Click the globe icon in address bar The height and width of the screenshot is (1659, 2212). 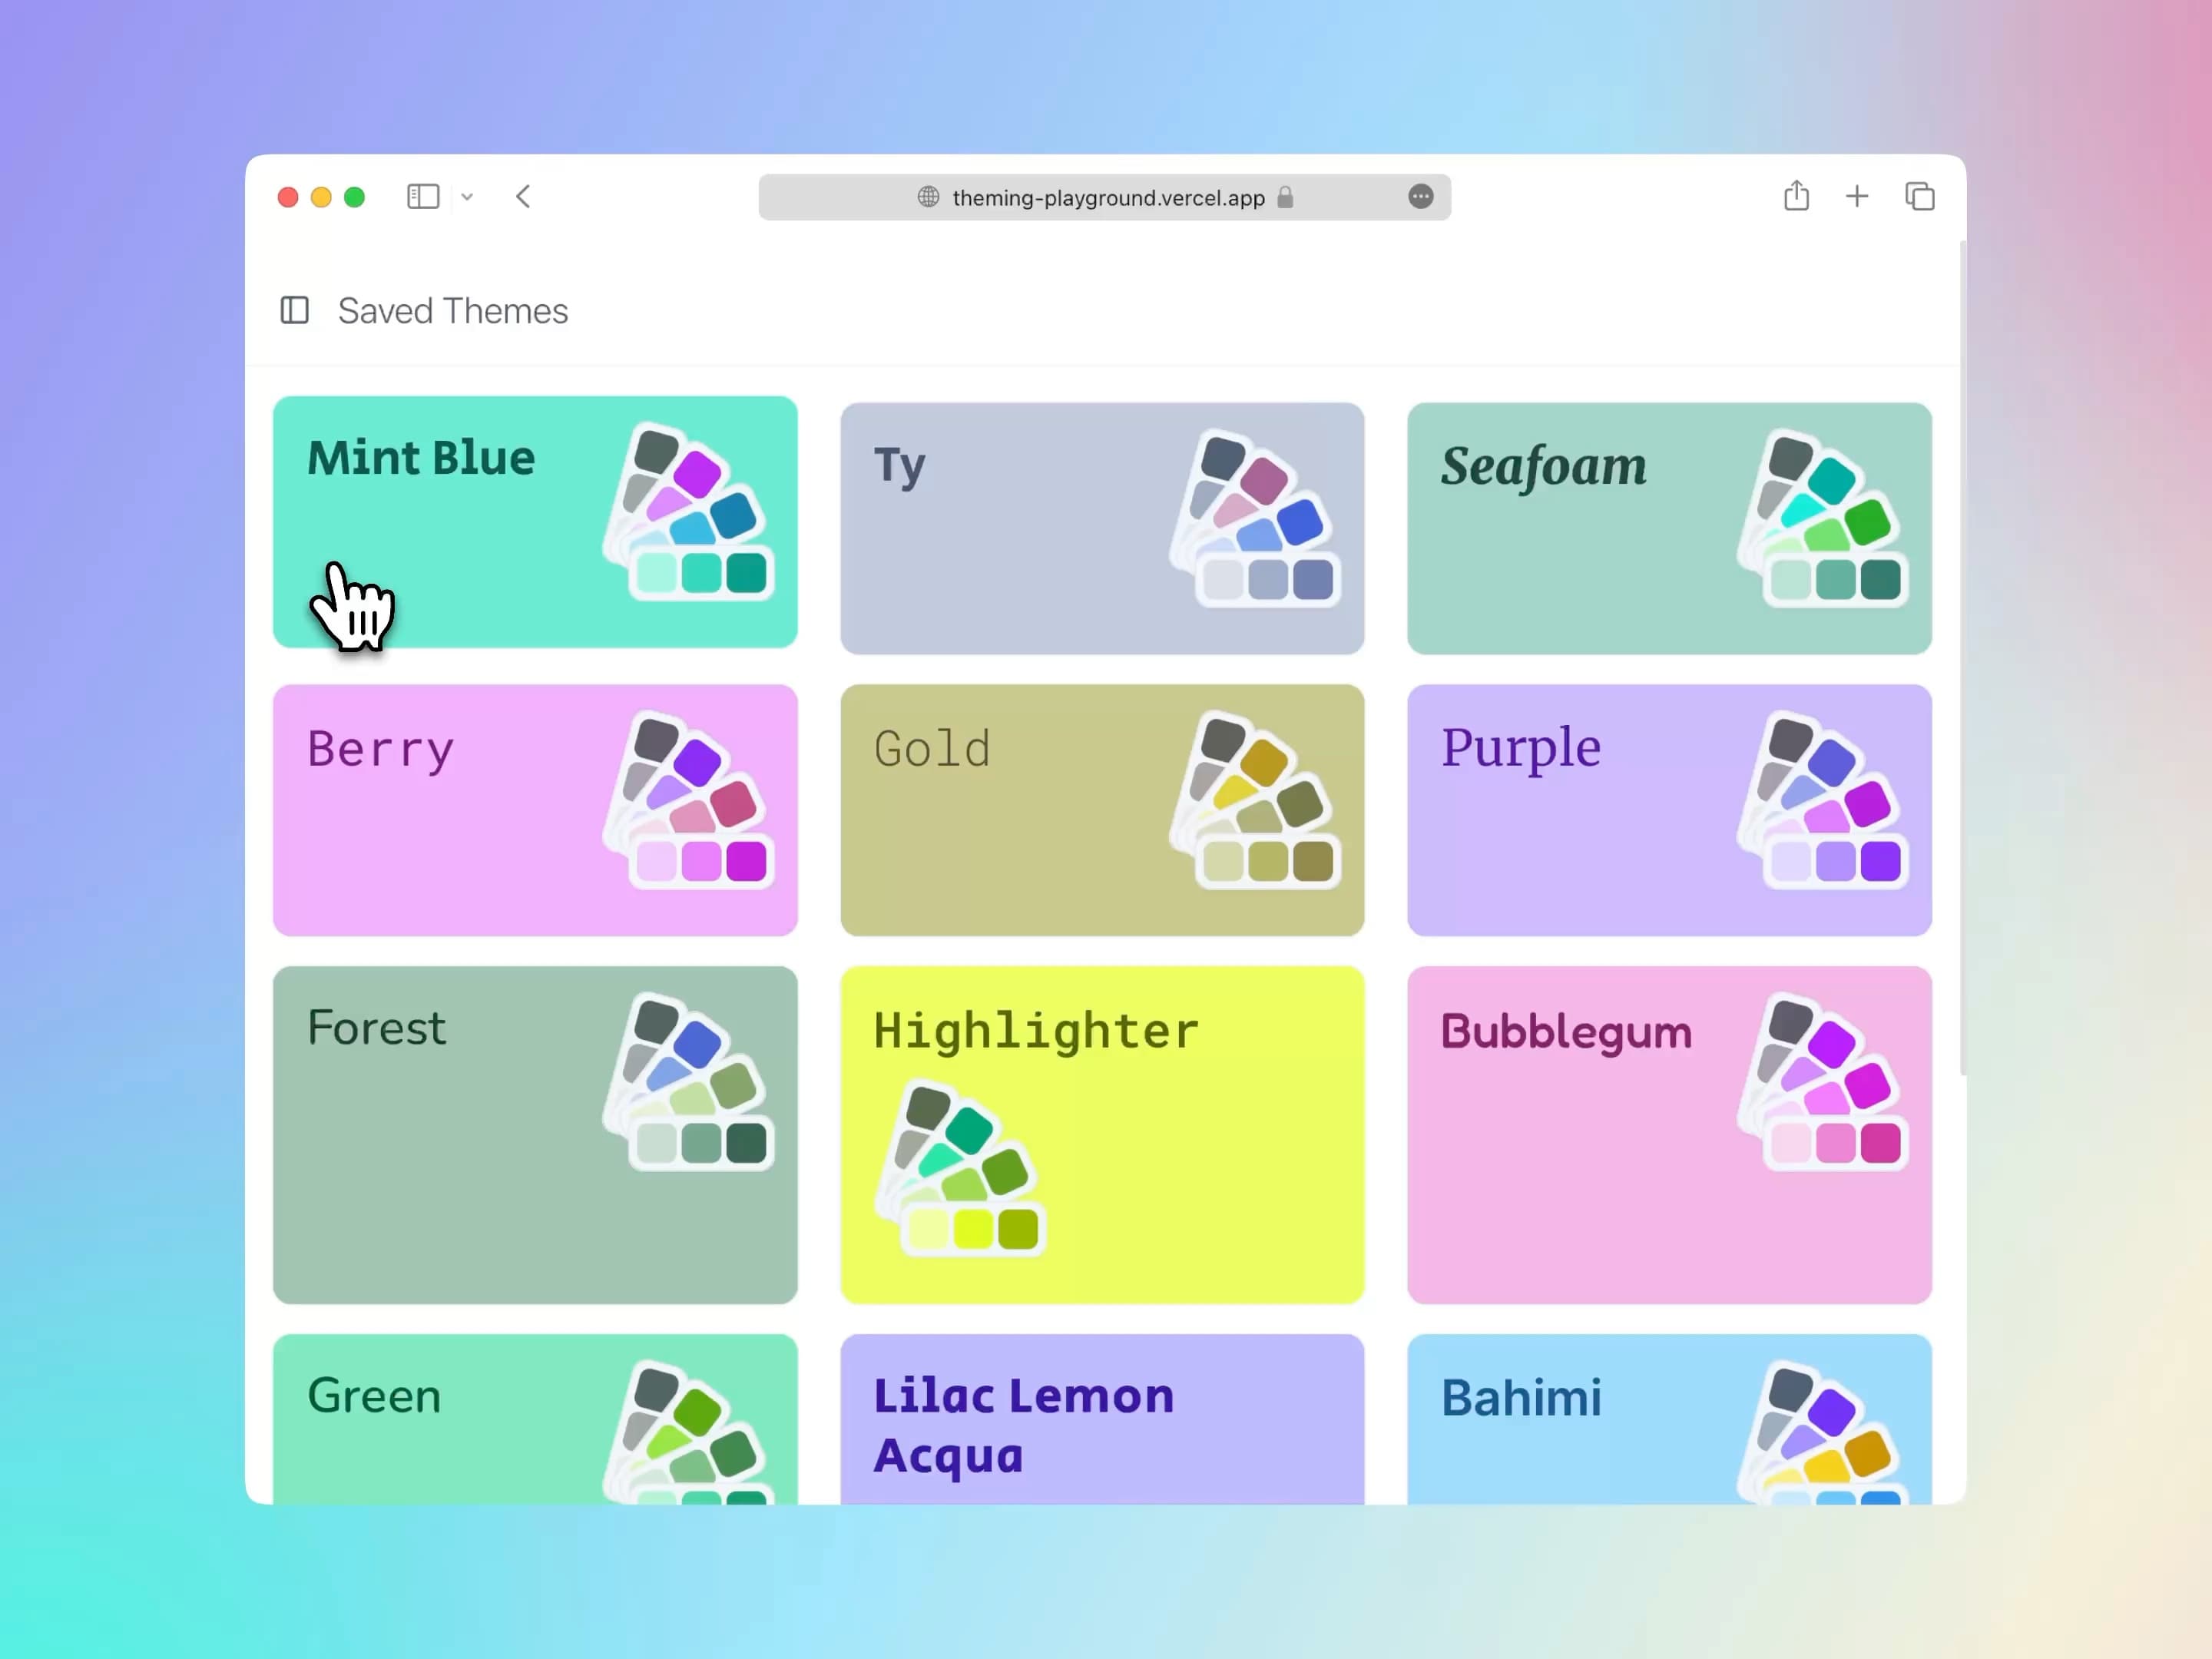[x=928, y=197]
